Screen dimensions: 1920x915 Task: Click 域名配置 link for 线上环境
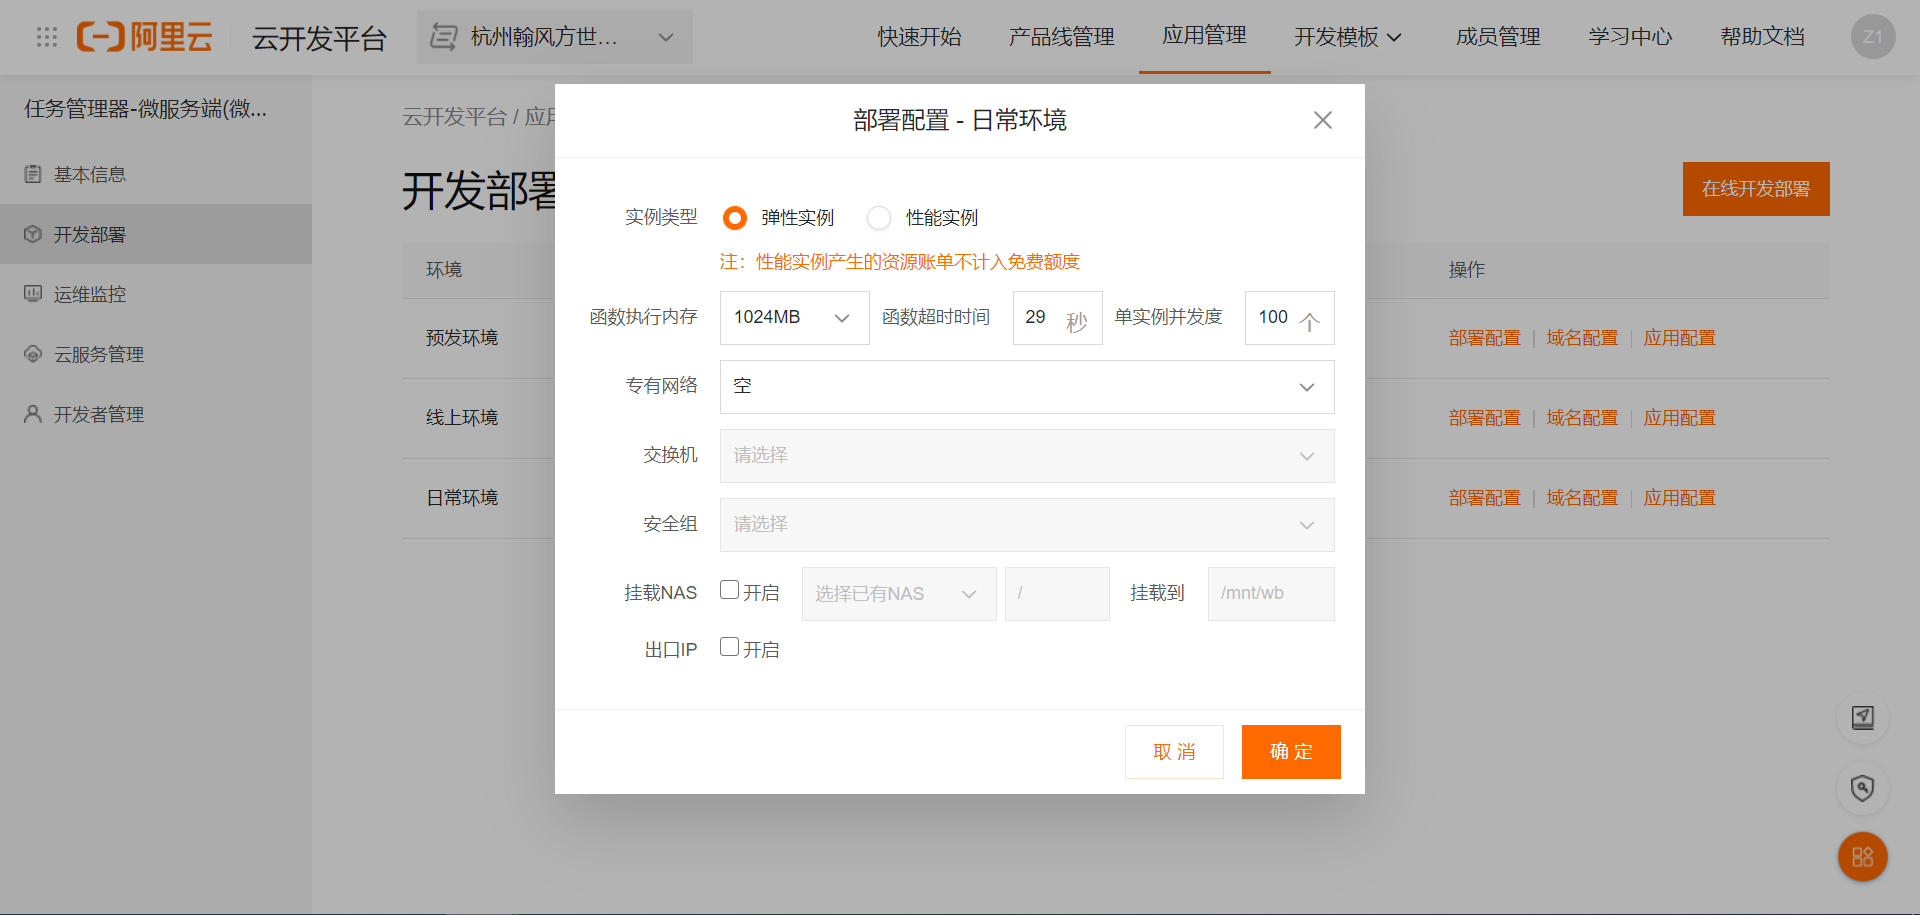pos(1582,418)
